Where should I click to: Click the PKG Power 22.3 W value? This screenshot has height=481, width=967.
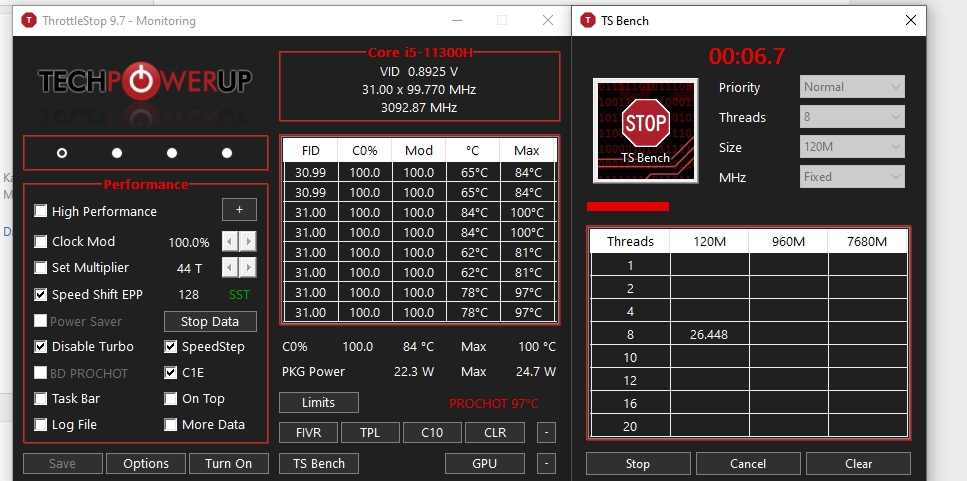pyautogui.click(x=414, y=372)
